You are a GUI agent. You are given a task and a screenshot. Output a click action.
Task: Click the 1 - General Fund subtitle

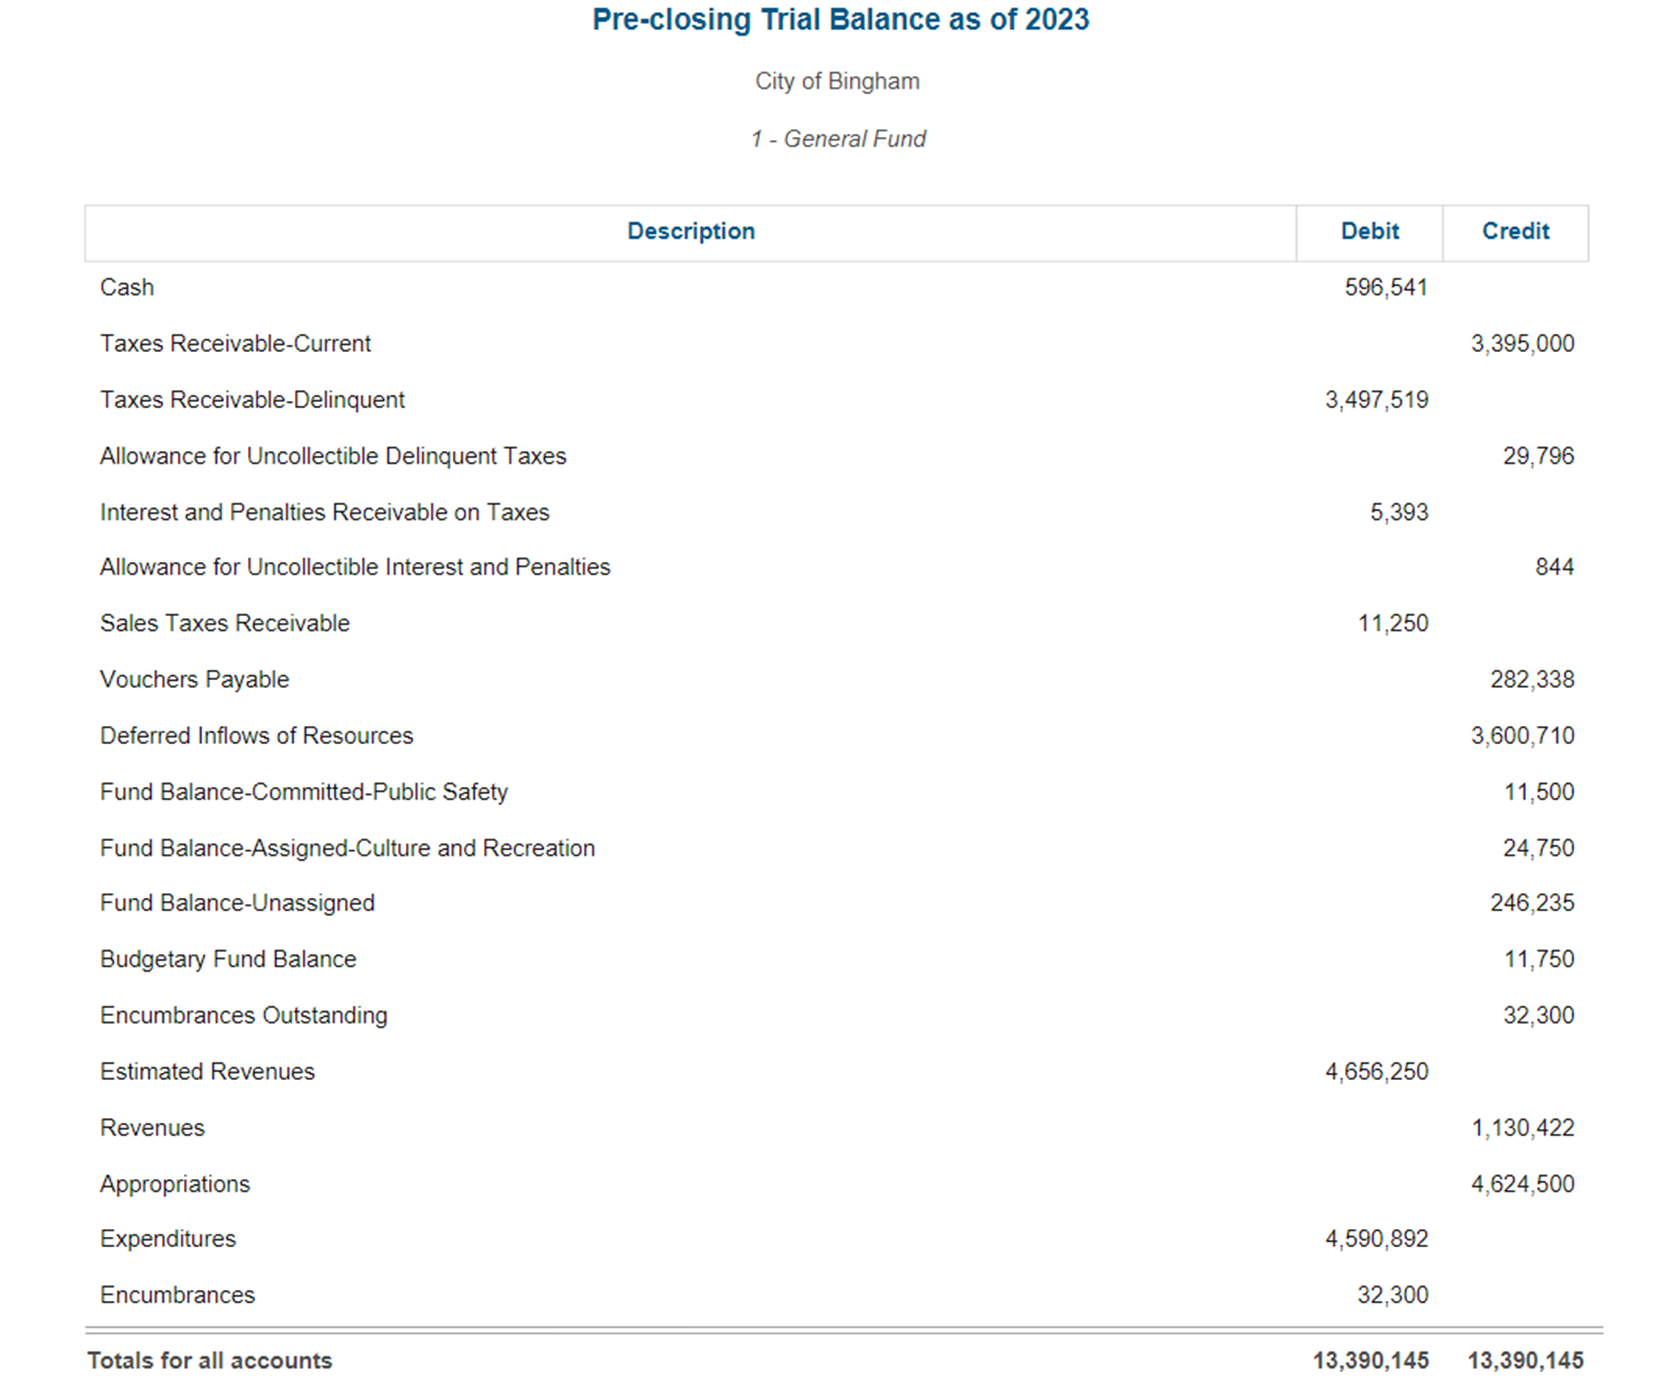(x=838, y=138)
